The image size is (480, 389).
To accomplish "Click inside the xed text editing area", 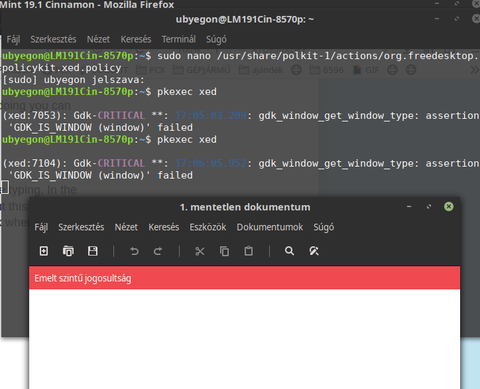I will click(244, 339).
